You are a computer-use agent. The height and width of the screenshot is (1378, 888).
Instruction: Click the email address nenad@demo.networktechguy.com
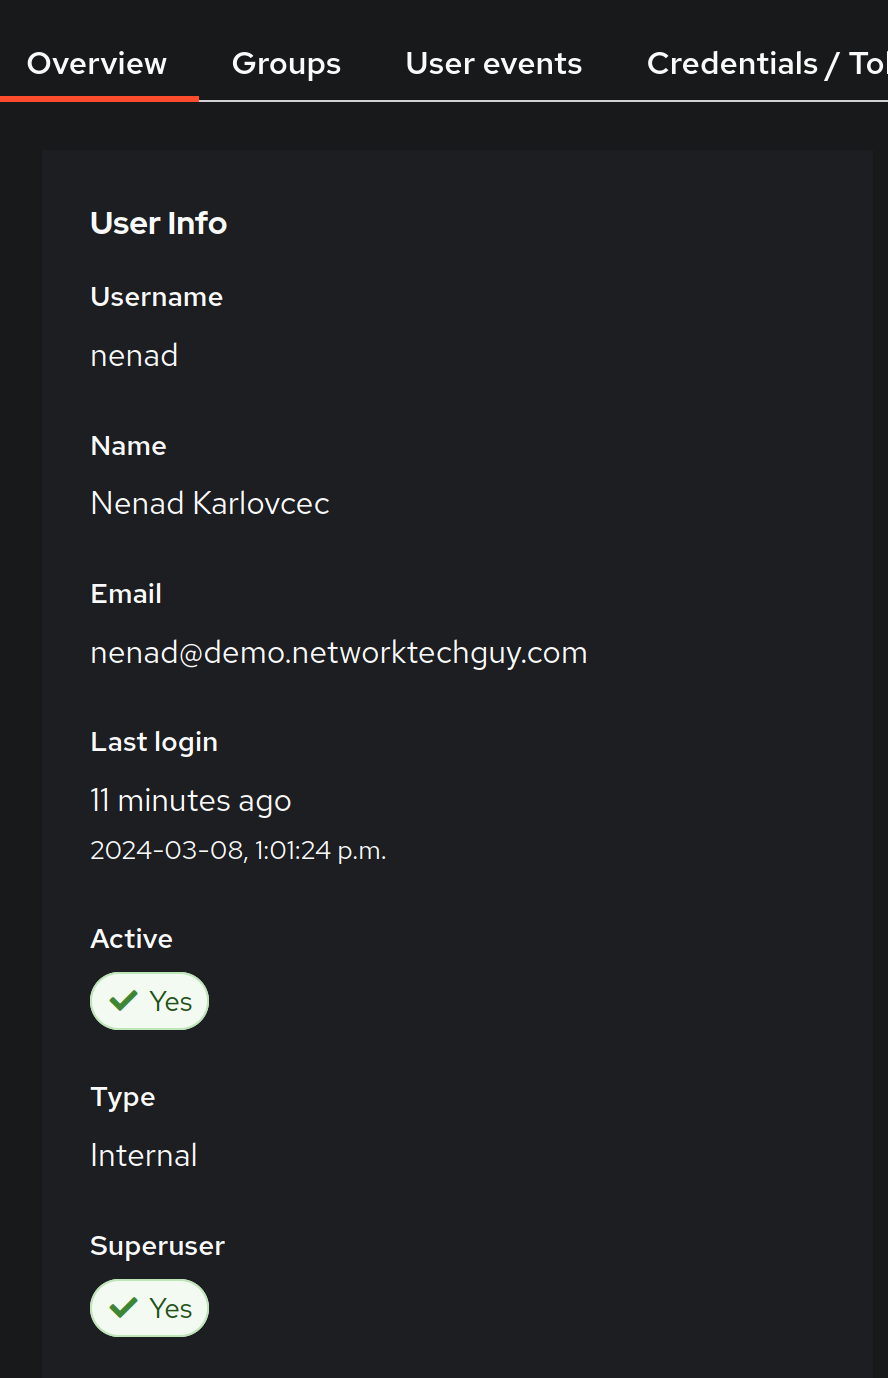pos(339,653)
